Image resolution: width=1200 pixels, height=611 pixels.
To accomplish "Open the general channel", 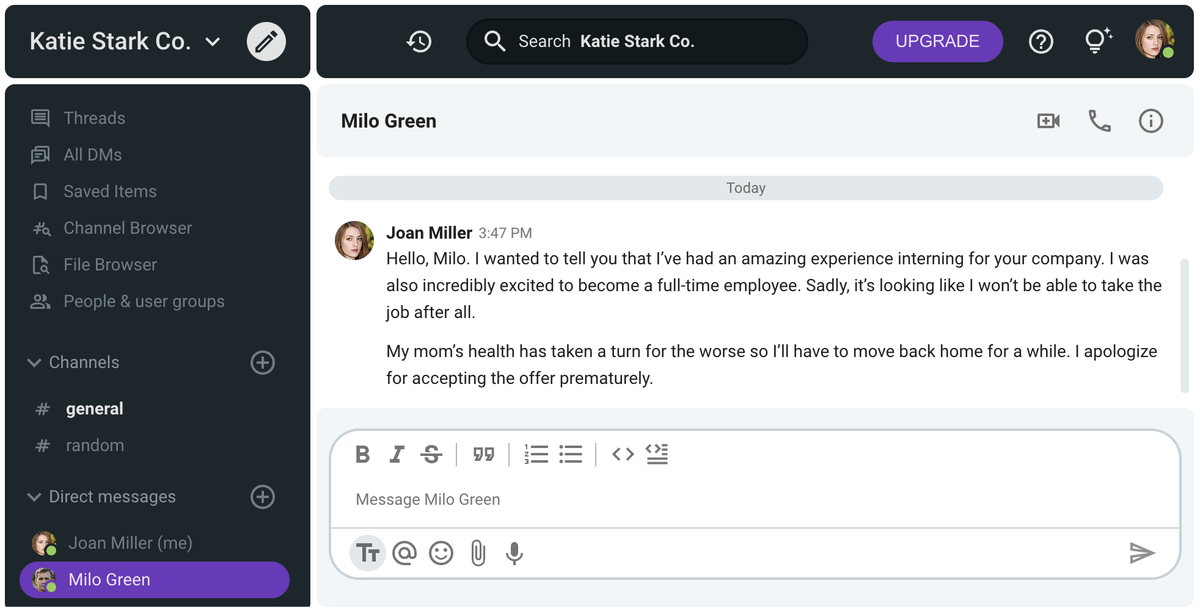I will 95,408.
